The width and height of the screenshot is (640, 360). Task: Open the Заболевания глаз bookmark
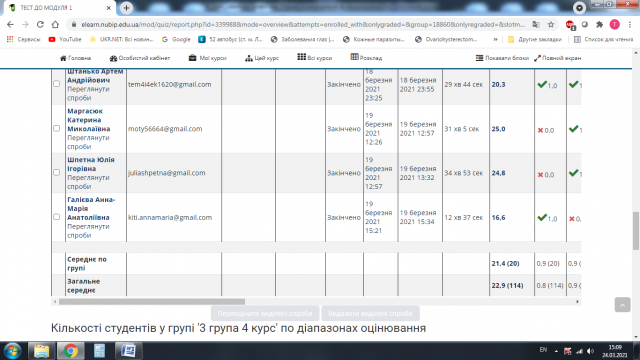[302, 39]
